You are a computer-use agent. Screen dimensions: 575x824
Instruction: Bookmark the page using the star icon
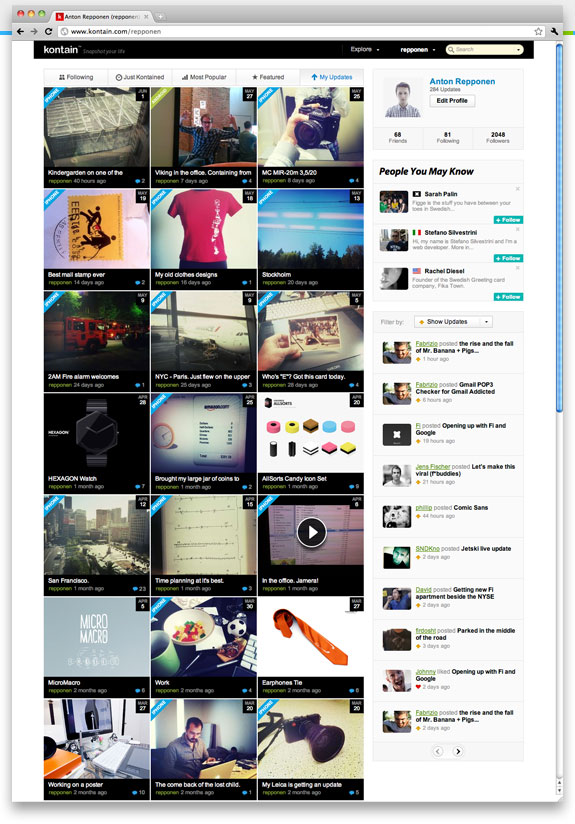tap(538, 32)
